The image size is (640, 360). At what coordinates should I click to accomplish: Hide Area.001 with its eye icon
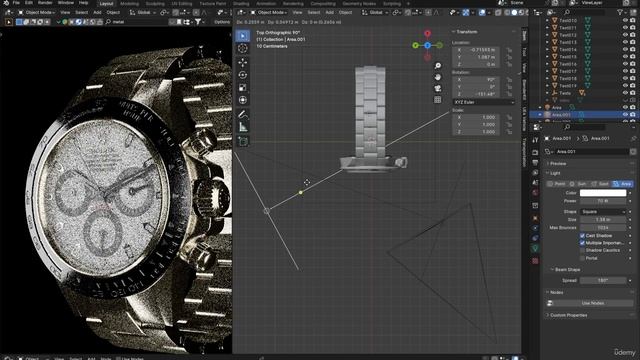coord(625,115)
